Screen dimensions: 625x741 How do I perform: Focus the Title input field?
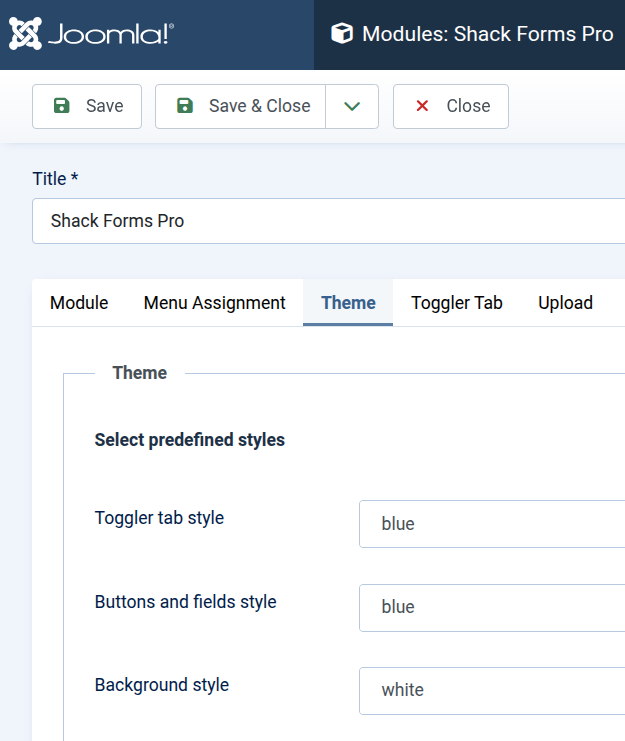click(329, 221)
